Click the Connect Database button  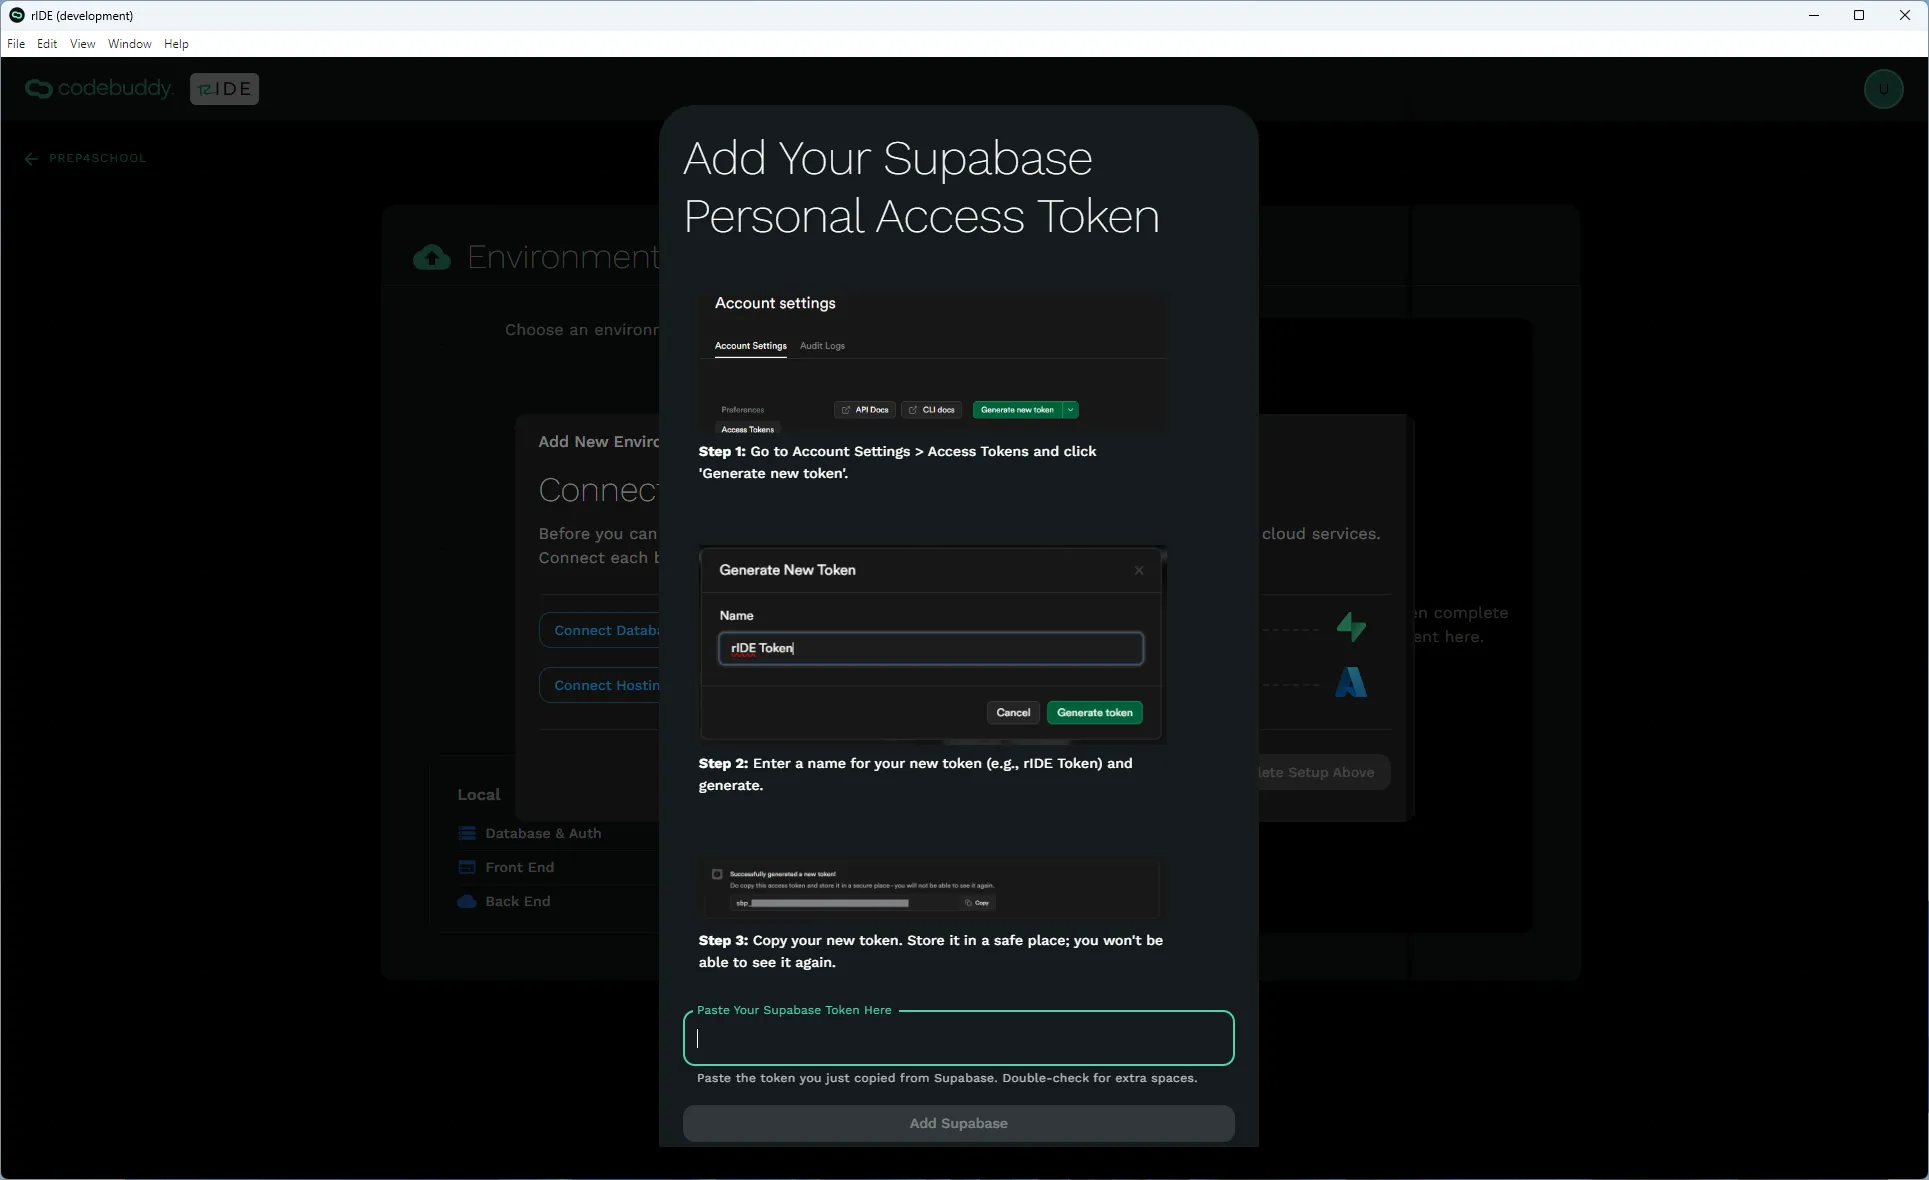600,630
